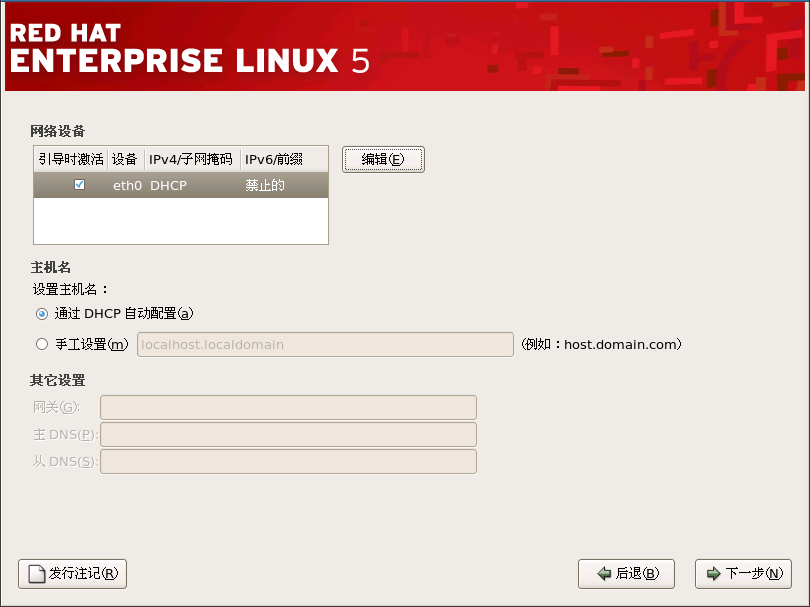Click the 从 DNS(S) input field
This screenshot has width=810, height=607.
point(288,461)
